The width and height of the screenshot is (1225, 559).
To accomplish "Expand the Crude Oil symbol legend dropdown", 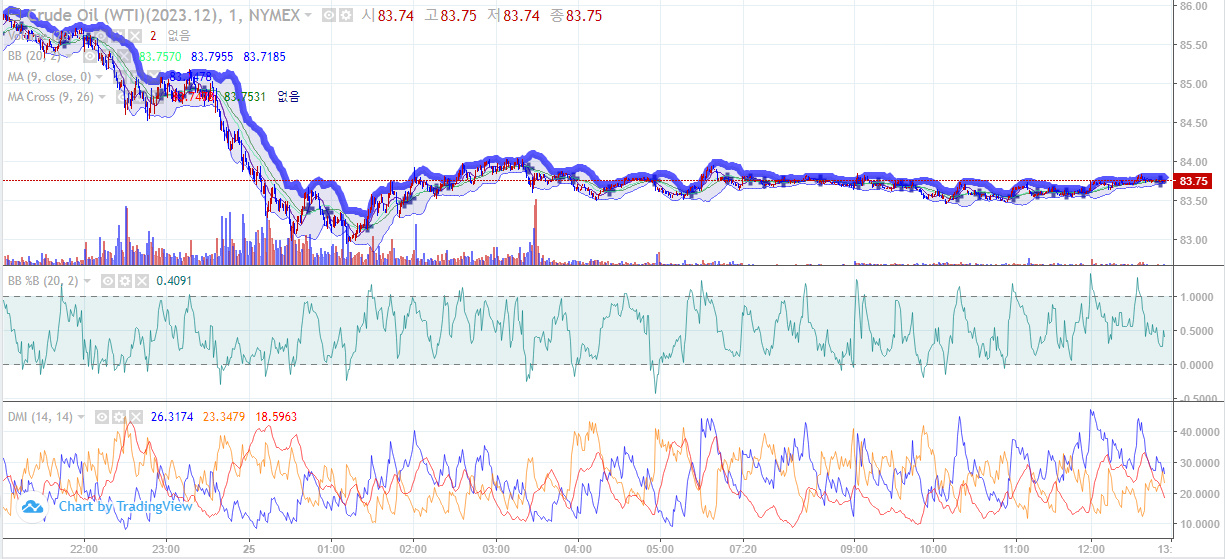I will point(308,16).
